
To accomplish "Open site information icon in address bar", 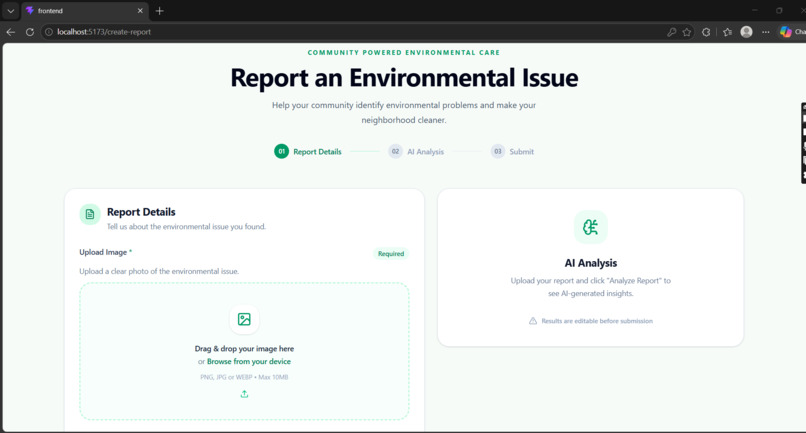I will 49,32.
